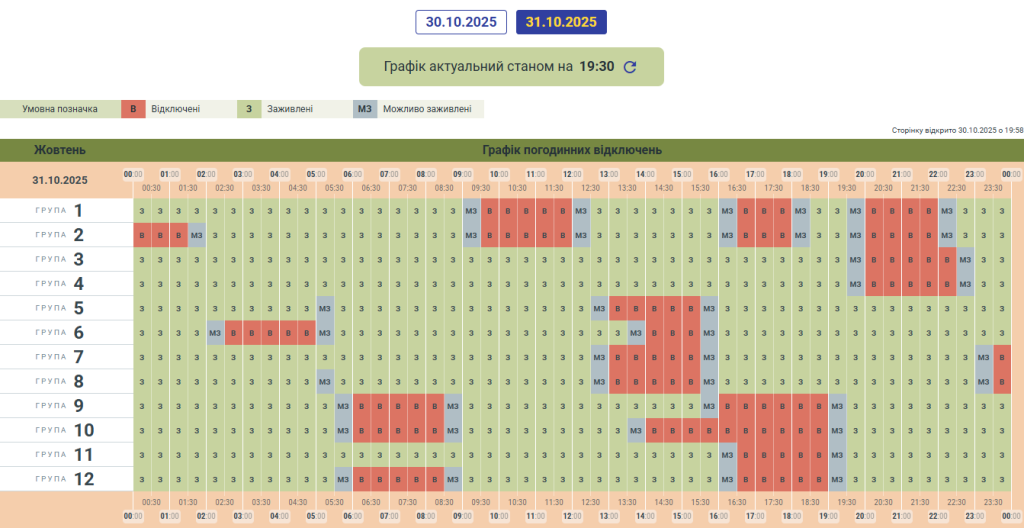
Task: Click the bottom 18:00 time marker
Action: click(792, 516)
